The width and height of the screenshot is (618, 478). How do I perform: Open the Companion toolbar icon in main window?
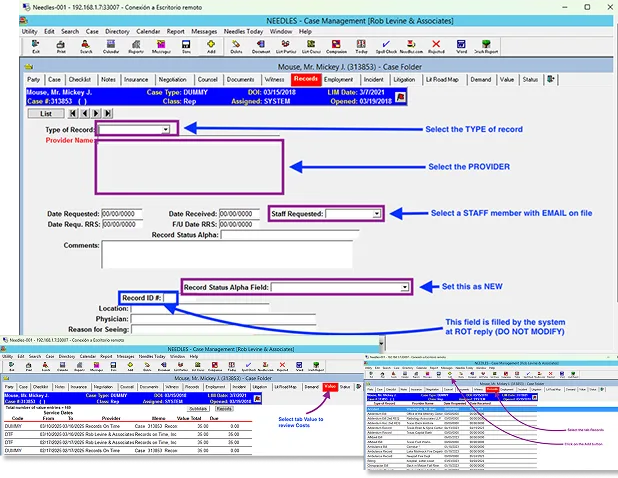point(336,46)
